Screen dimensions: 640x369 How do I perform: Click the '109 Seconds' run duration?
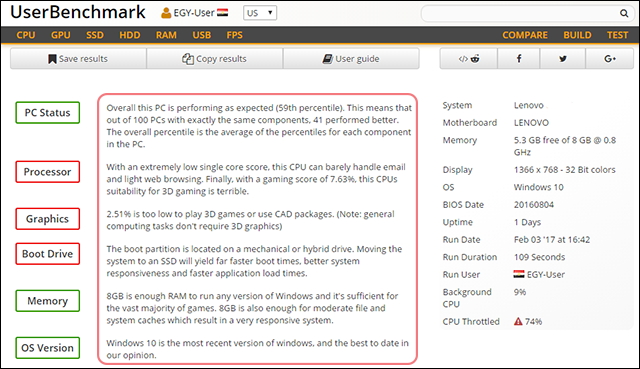pos(539,257)
